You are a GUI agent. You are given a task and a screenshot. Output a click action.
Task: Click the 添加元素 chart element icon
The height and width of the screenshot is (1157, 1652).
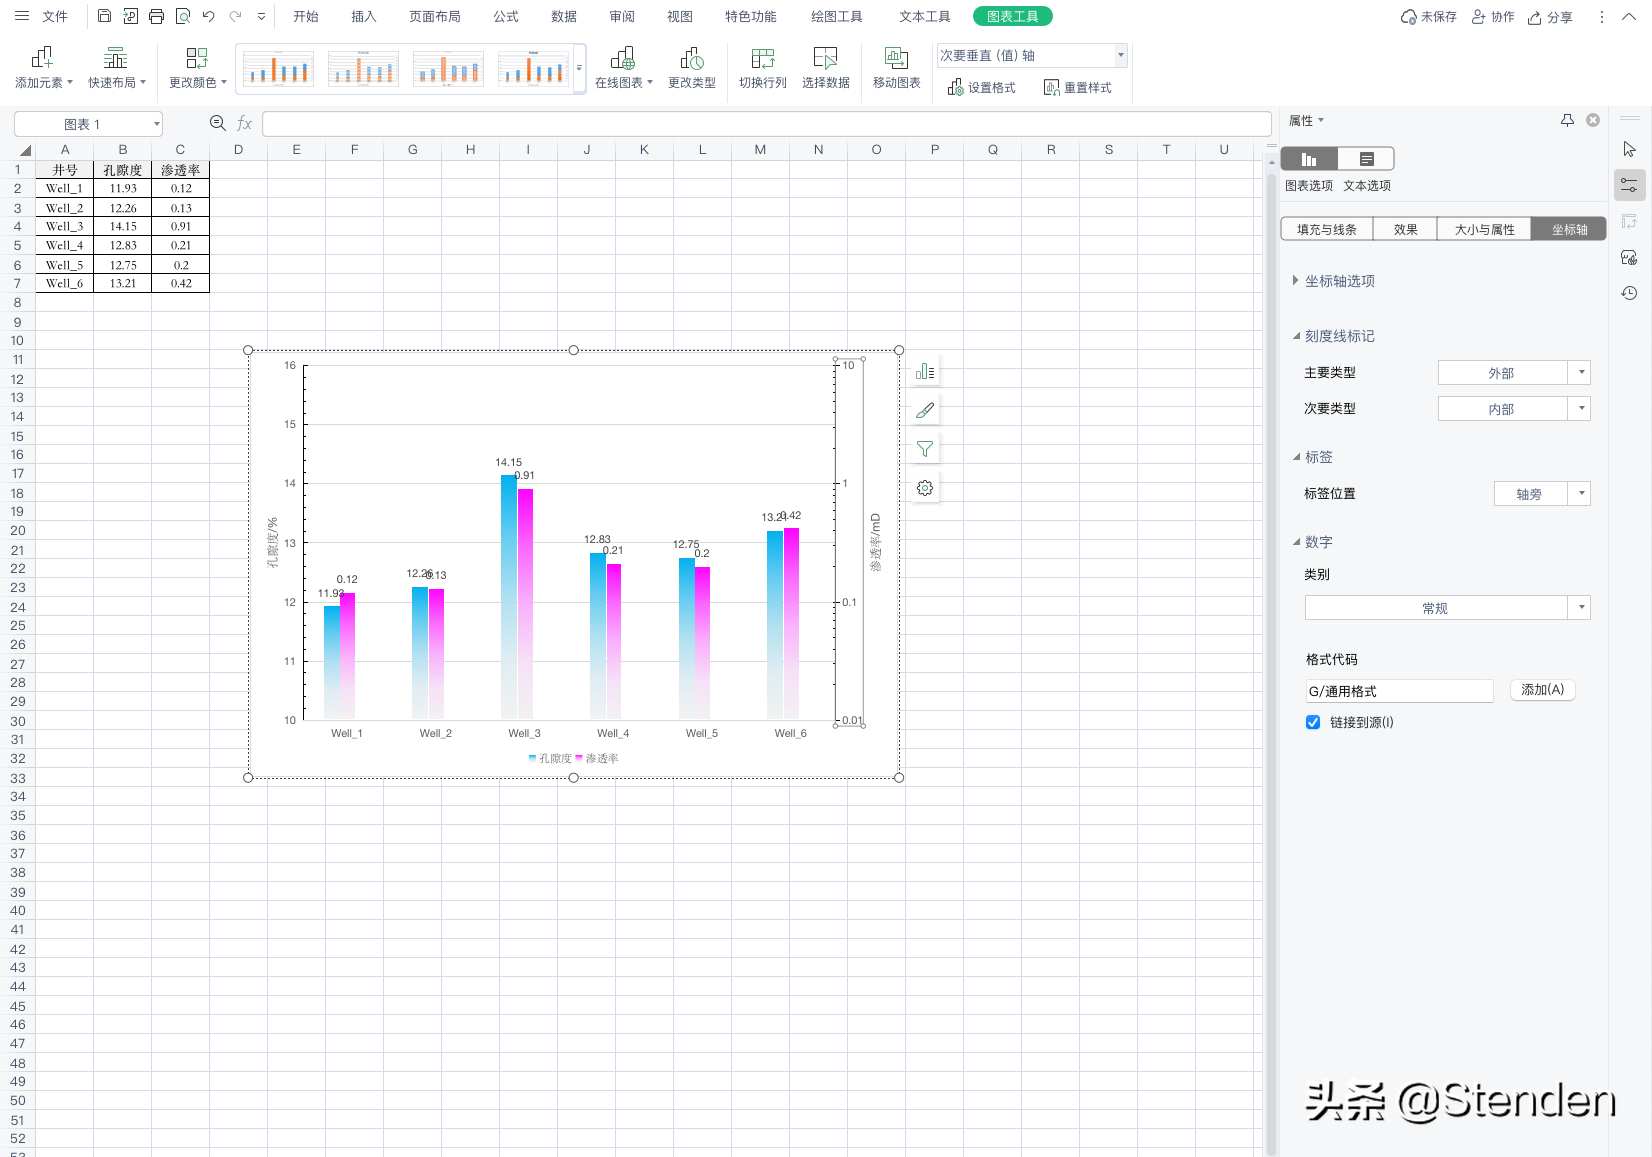(41, 58)
